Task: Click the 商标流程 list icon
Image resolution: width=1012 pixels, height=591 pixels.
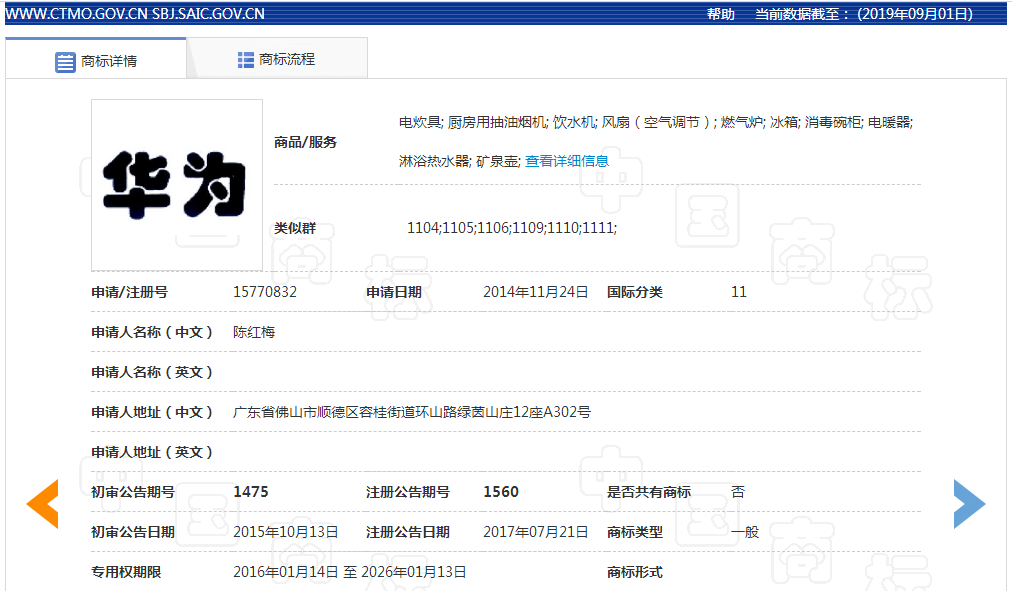Action: [245, 60]
